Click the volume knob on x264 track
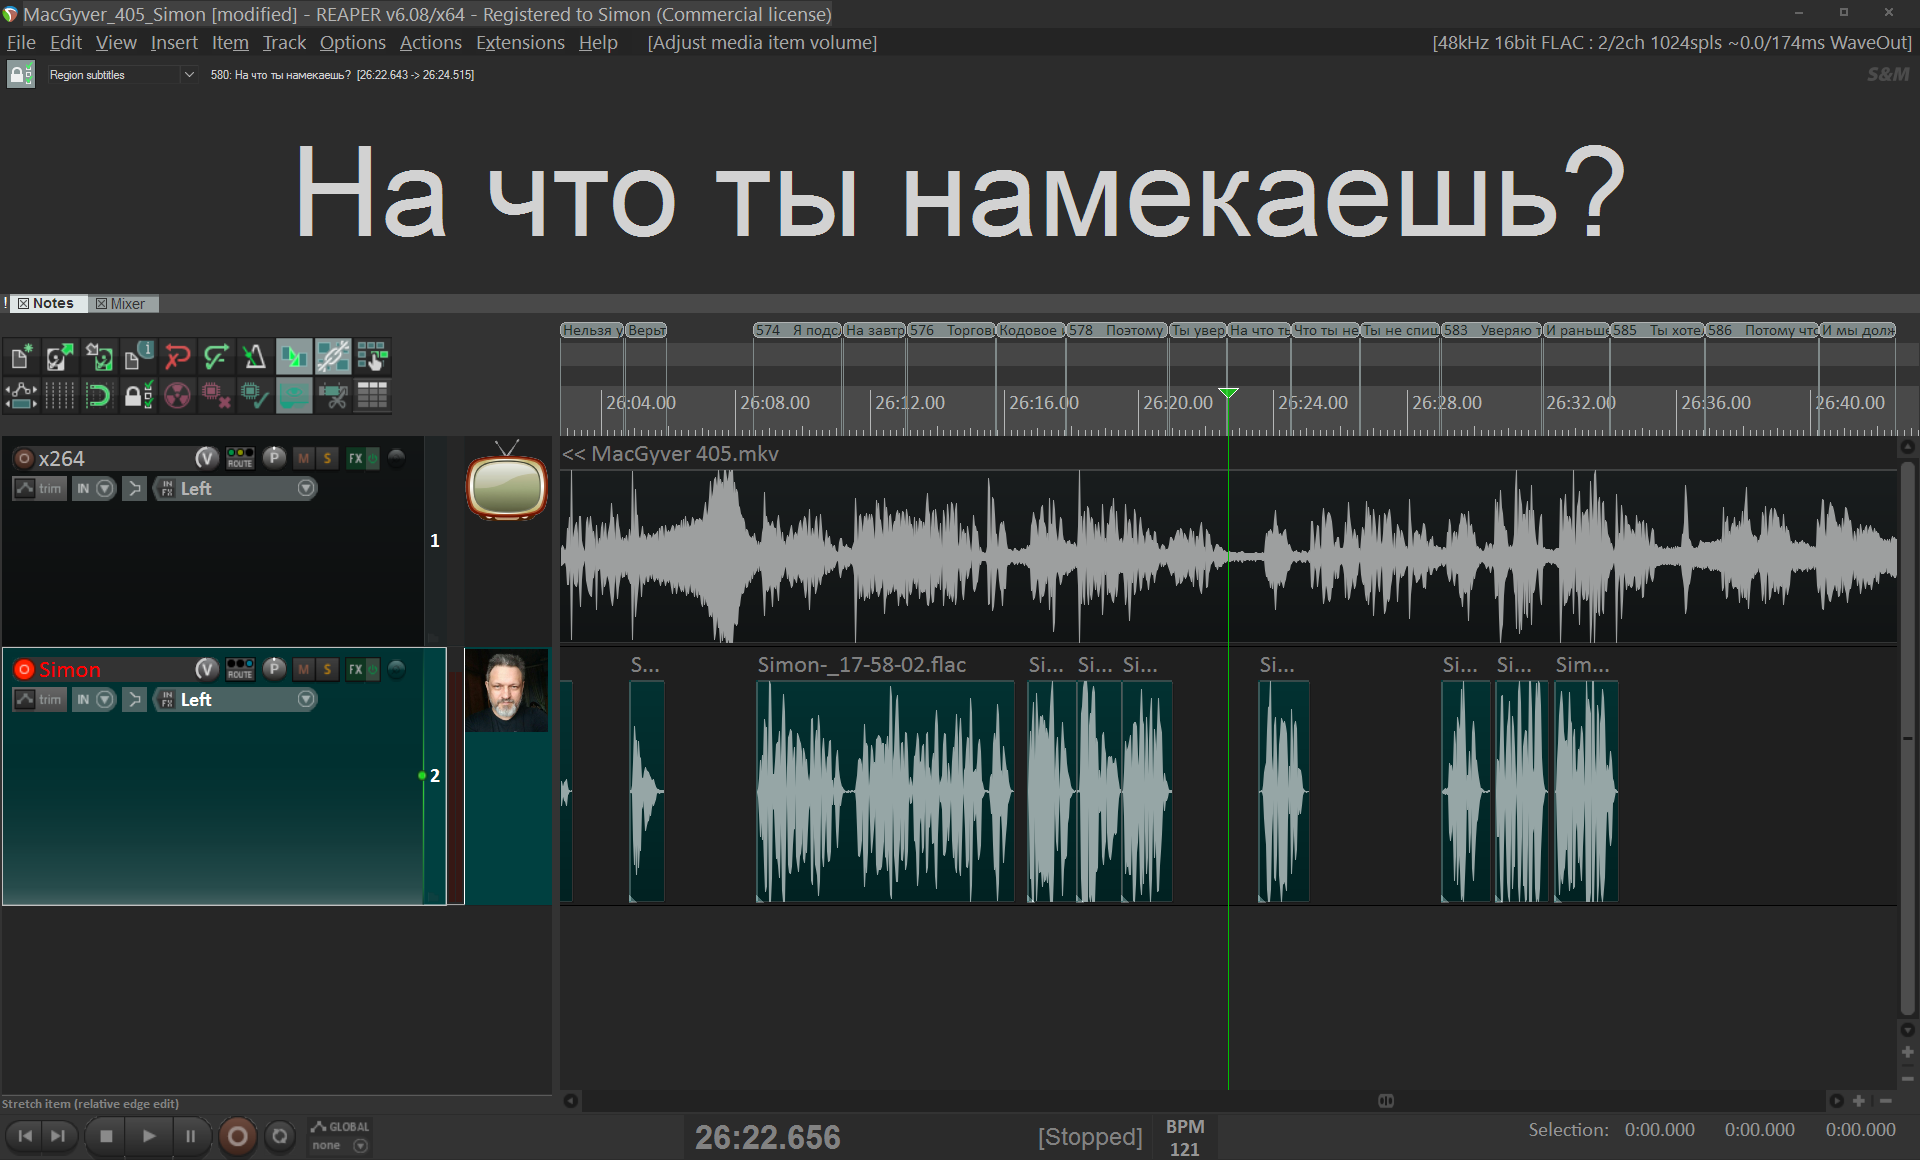1920x1160 pixels. [206, 458]
